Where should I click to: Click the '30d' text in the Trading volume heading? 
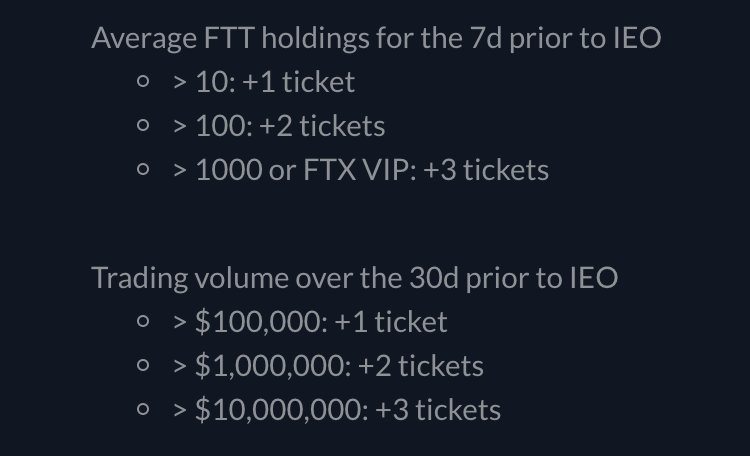click(434, 278)
